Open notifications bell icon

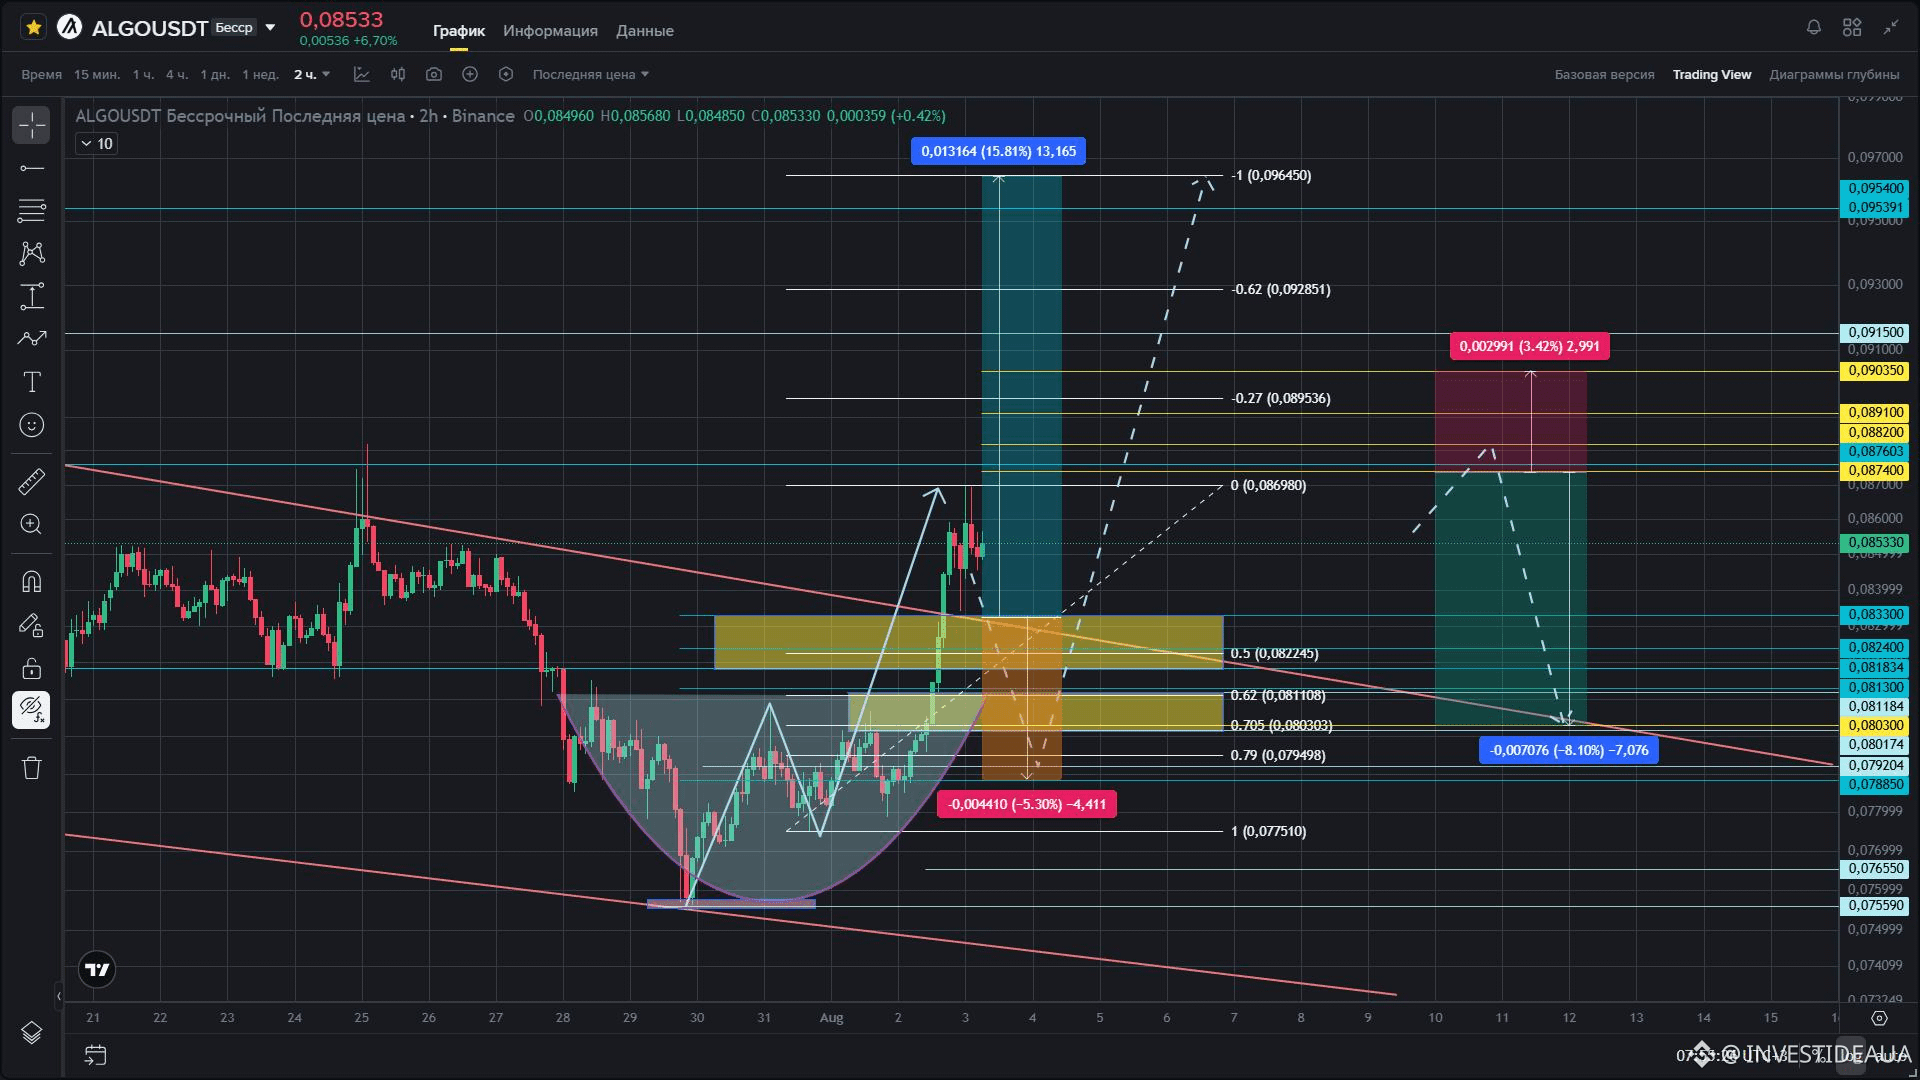tap(1814, 28)
